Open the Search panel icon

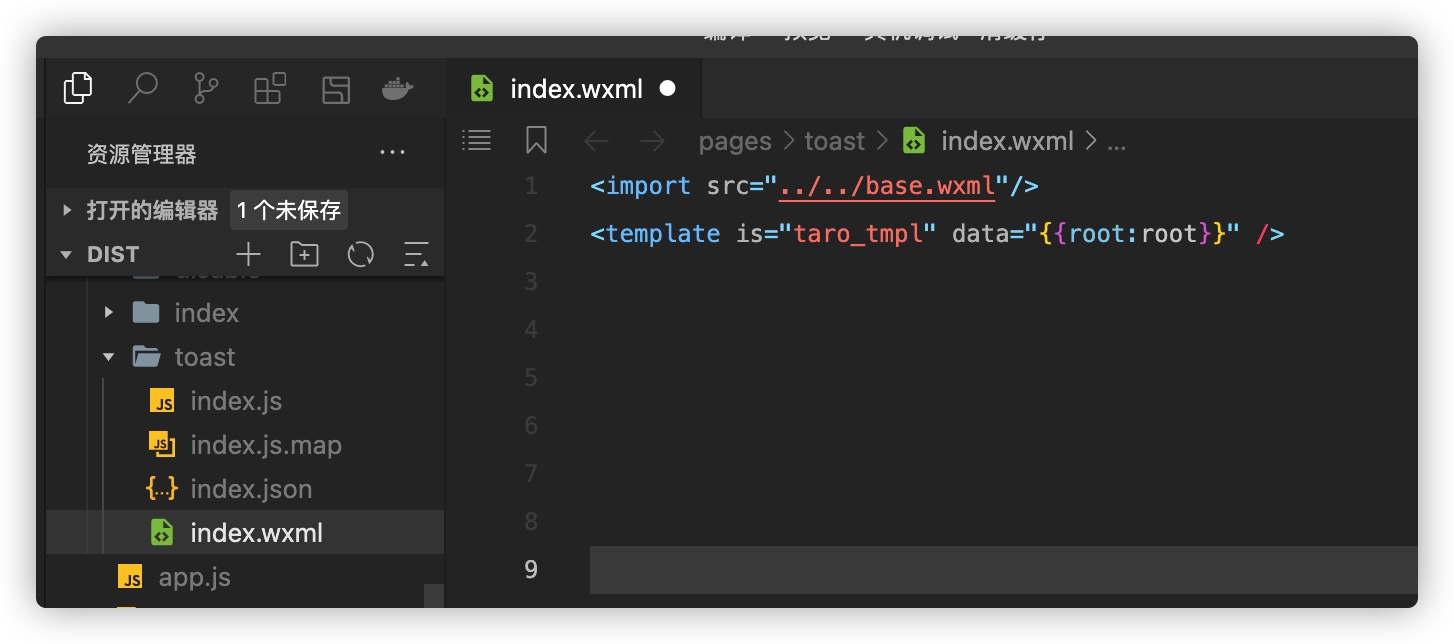tap(143, 89)
